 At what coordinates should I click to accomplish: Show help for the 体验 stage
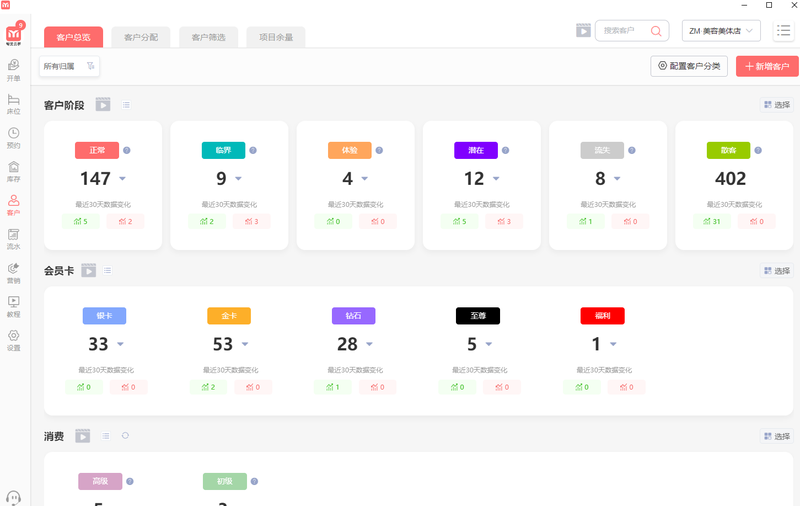pyautogui.click(x=379, y=150)
